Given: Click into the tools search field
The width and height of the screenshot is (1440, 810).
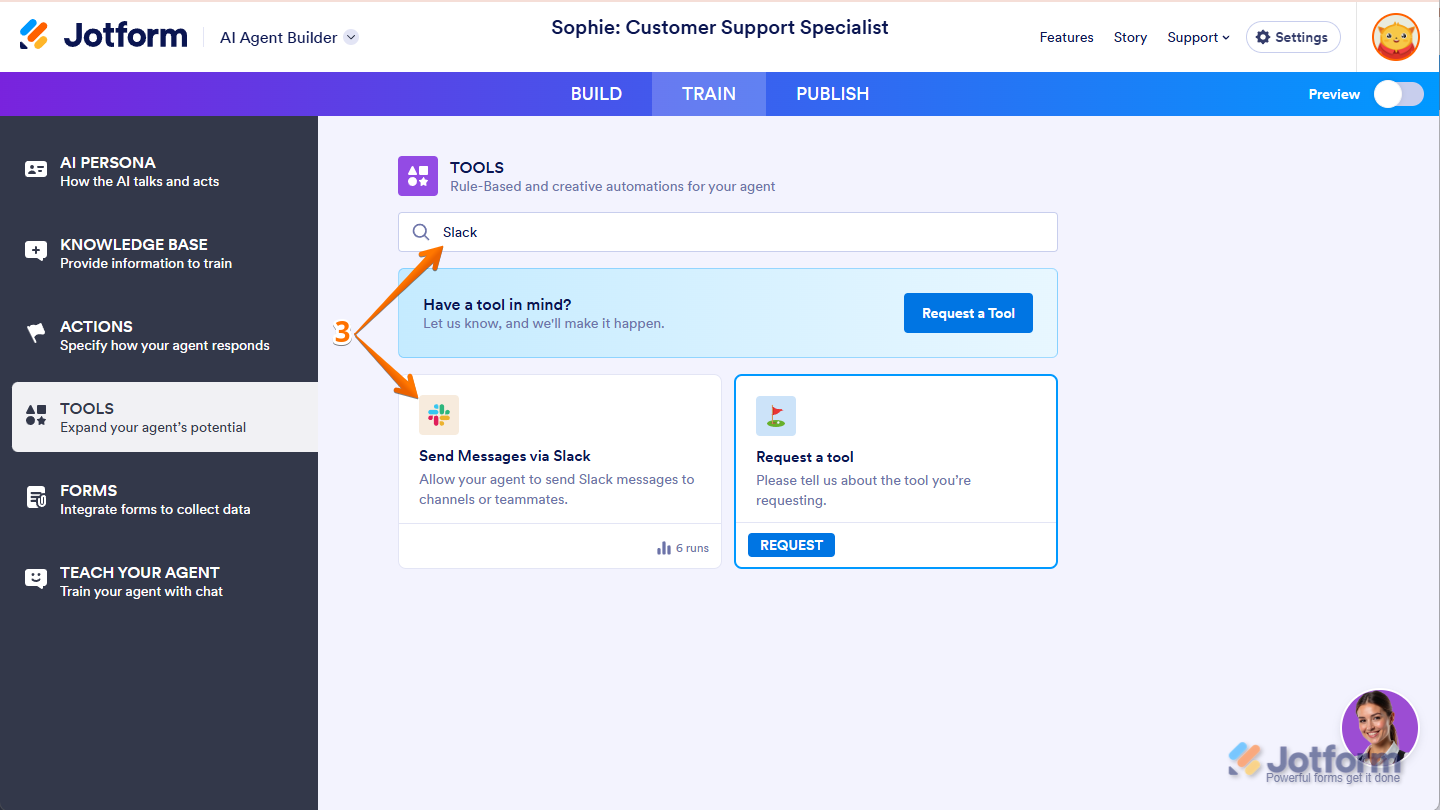Looking at the screenshot, I should pos(740,232).
